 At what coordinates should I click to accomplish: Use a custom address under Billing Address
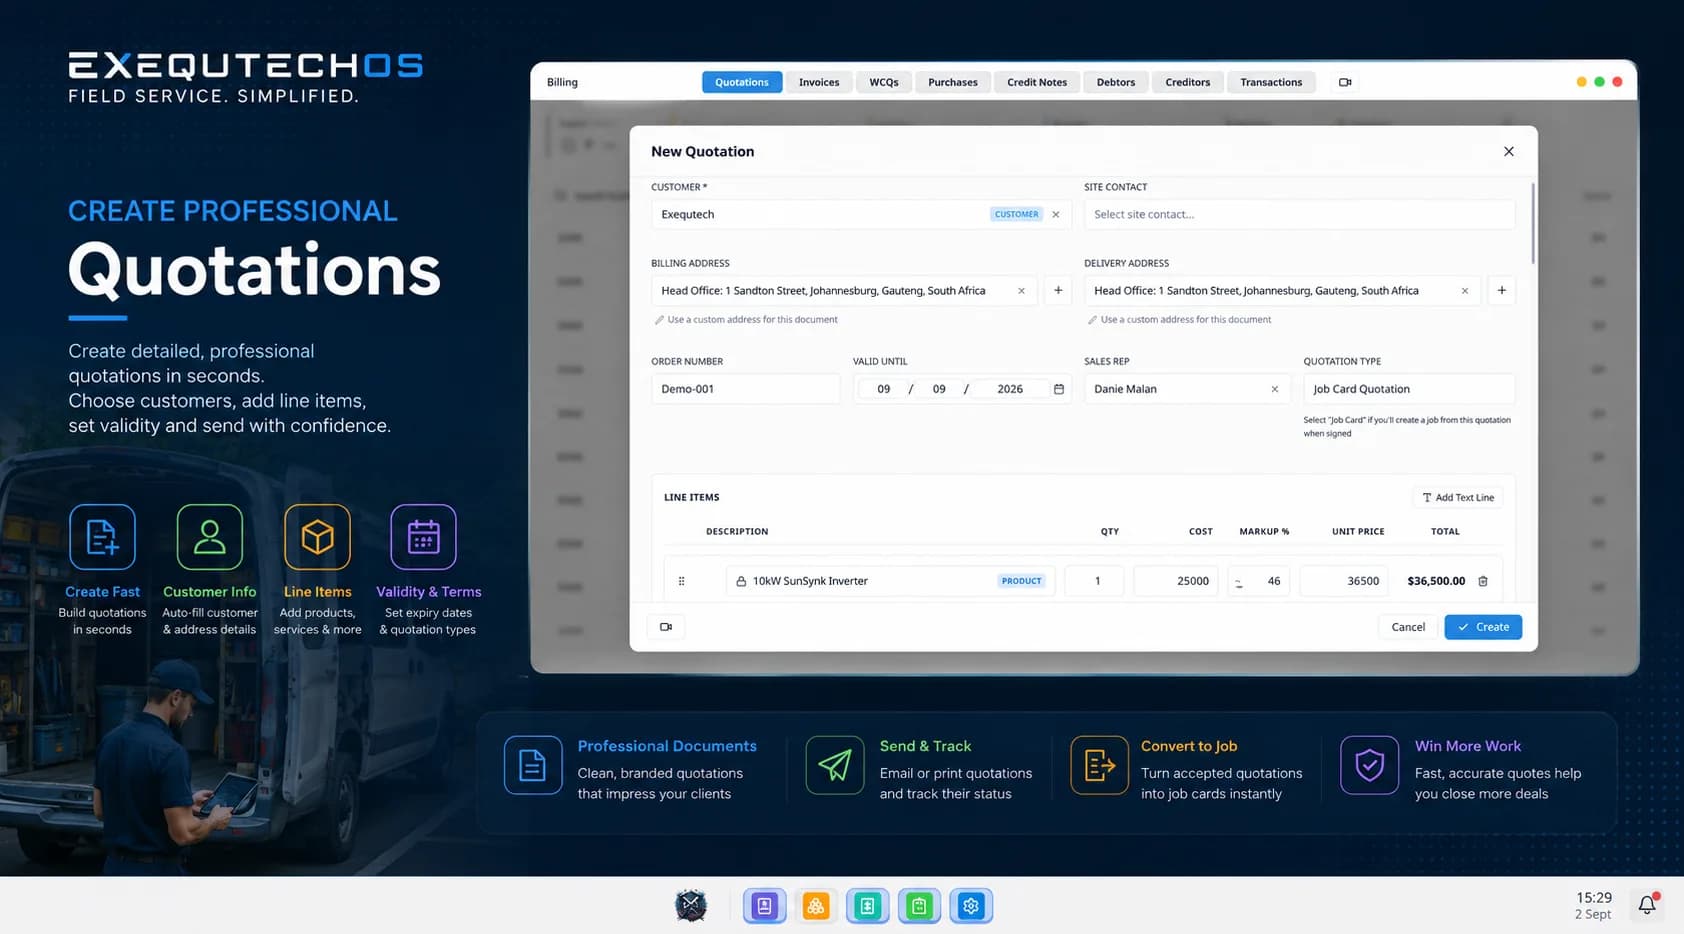coord(746,320)
